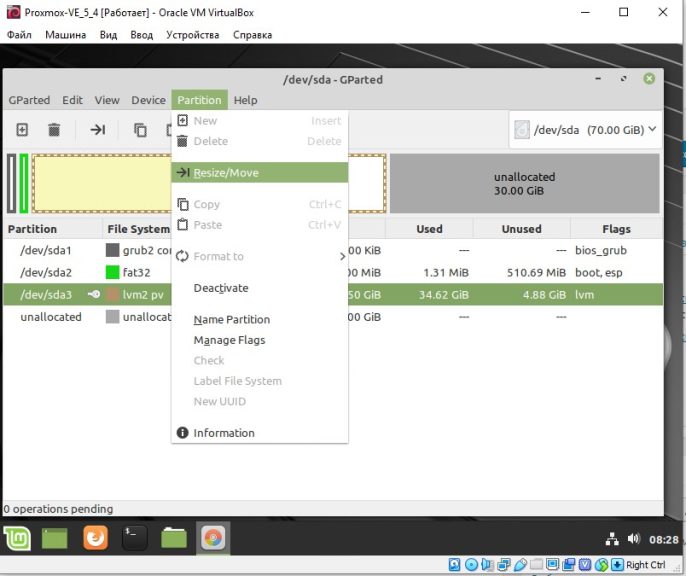Viewport: 686px width, 576px height.
Task: Click VirtualBox mouse integration status icon
Action: [x=602, y=565]
